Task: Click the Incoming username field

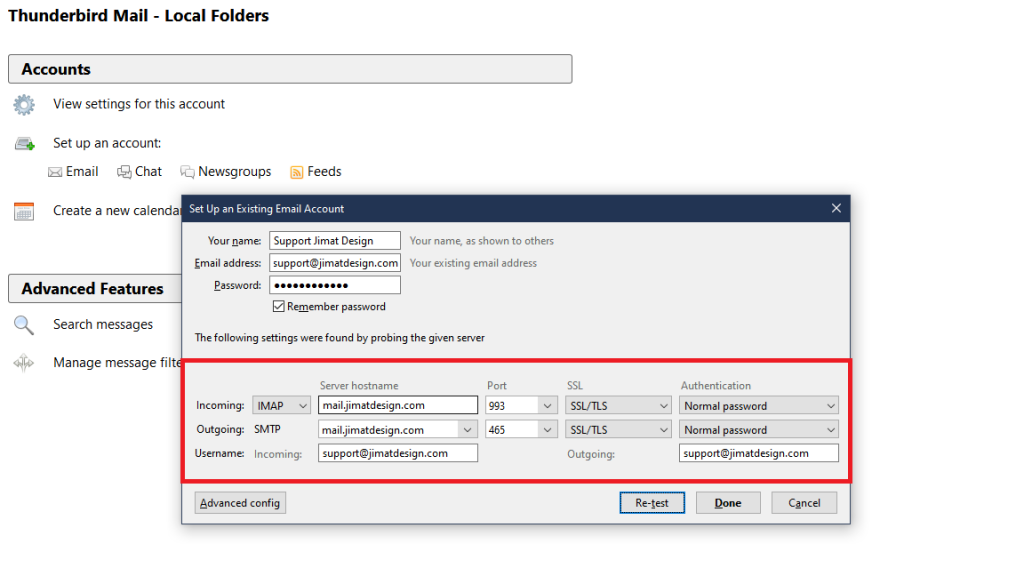Action: (x=398, y=453)
